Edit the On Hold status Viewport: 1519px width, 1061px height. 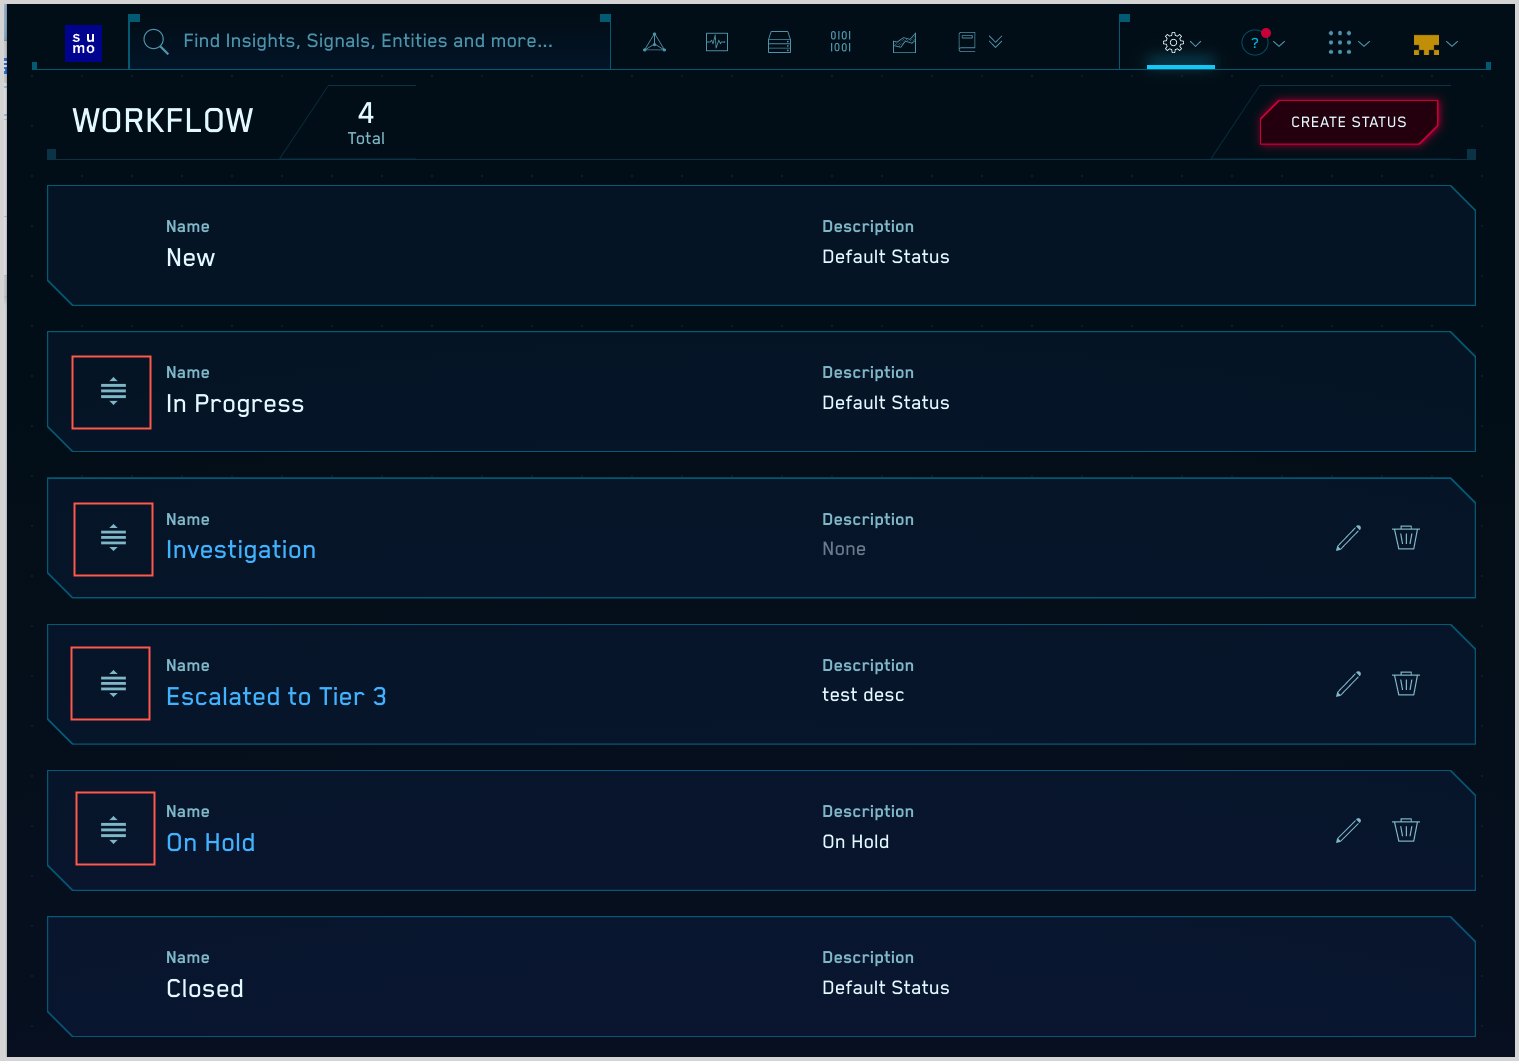[x=1348, y=830]
